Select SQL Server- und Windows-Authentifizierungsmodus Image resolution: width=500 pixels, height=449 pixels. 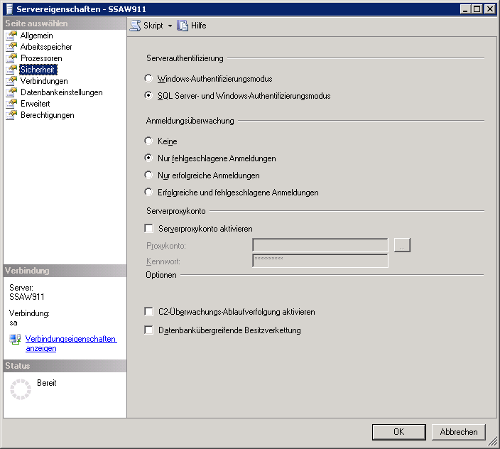[148, 95]
